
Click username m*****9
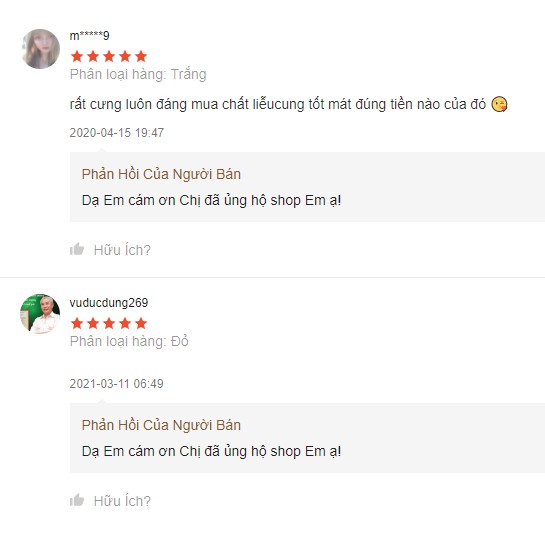90,35
